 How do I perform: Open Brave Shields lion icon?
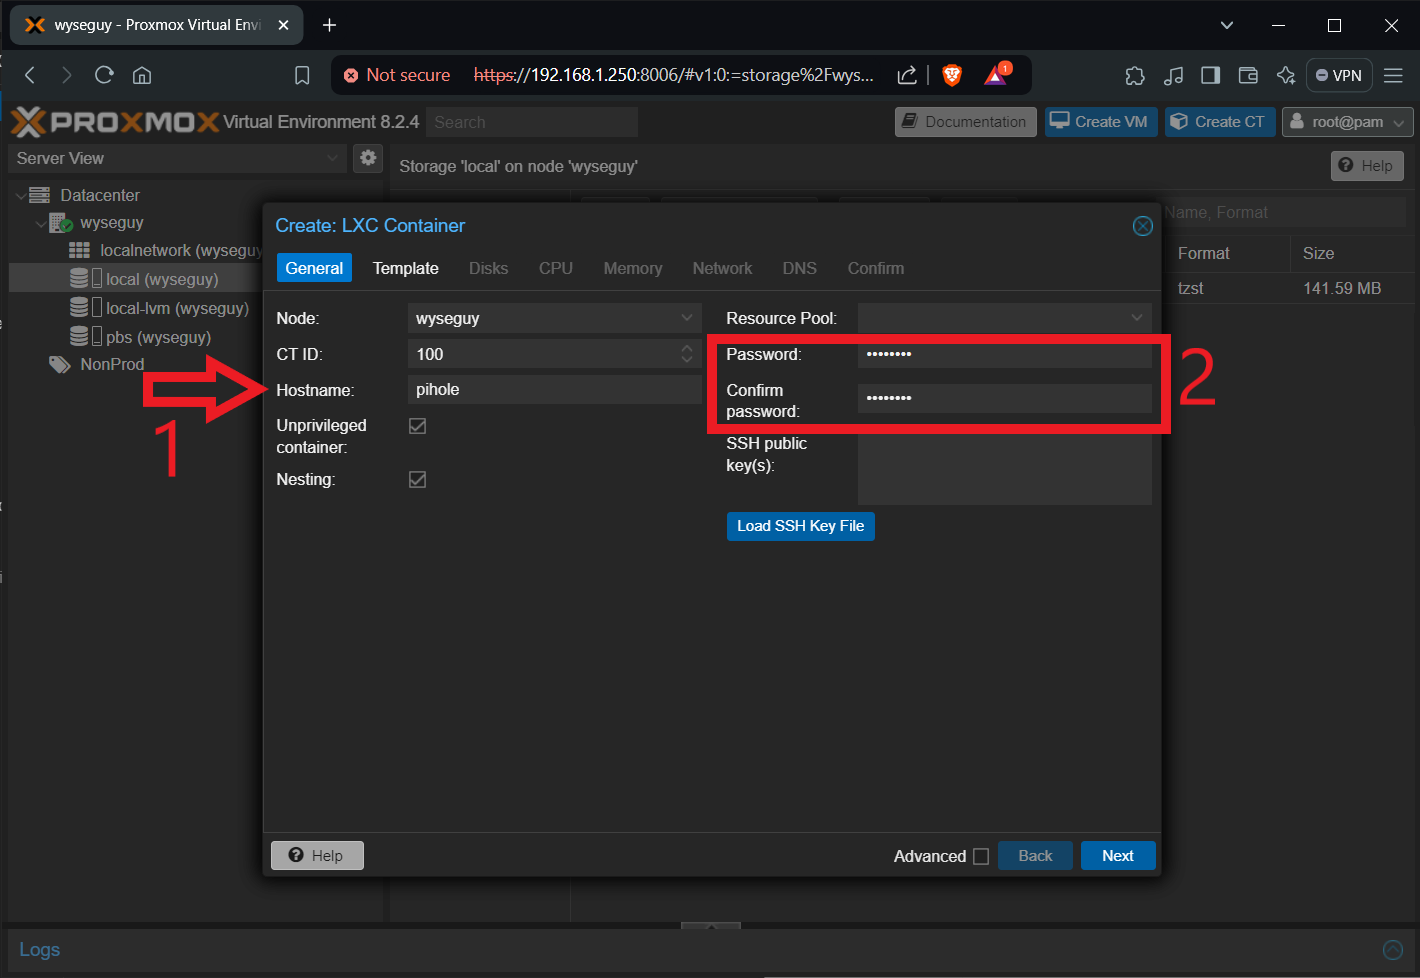pos(952,75)
